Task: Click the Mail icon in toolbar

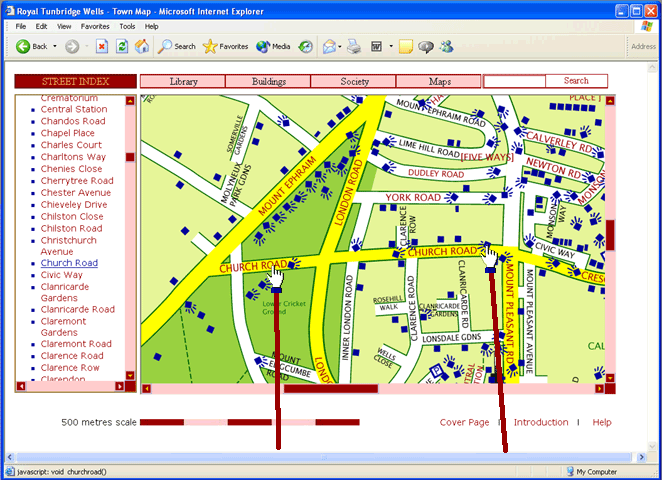Action: [x=330, y=46]
